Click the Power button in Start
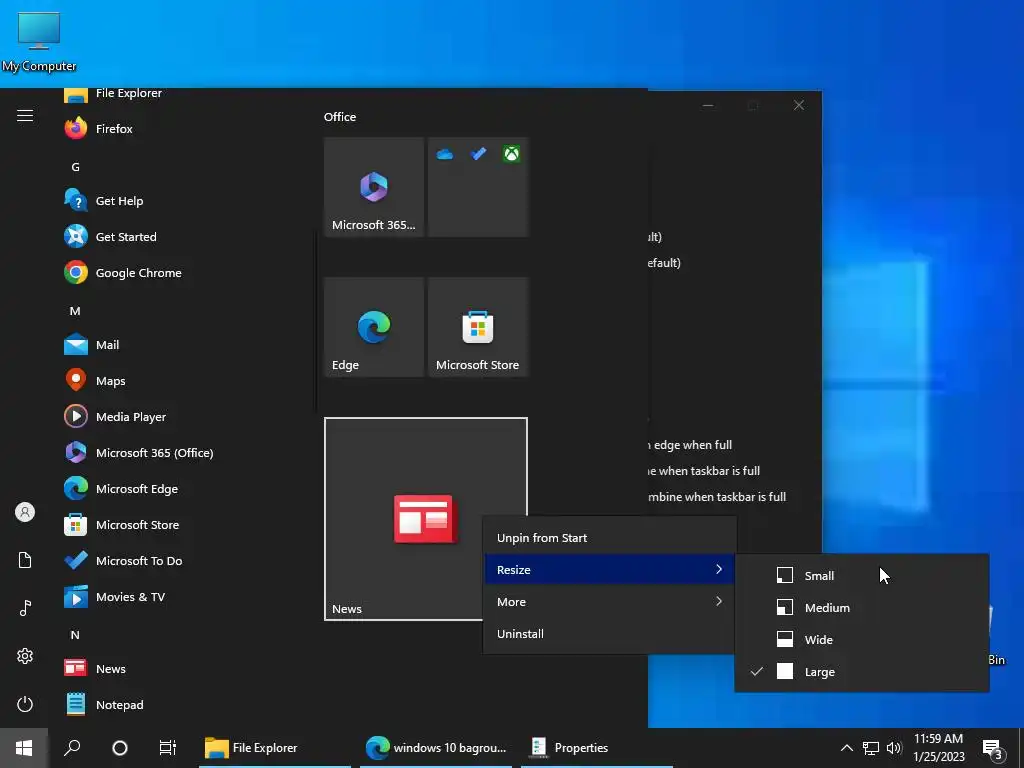The height and width of the screenshot is (768, 1024). tap(25, 704)
